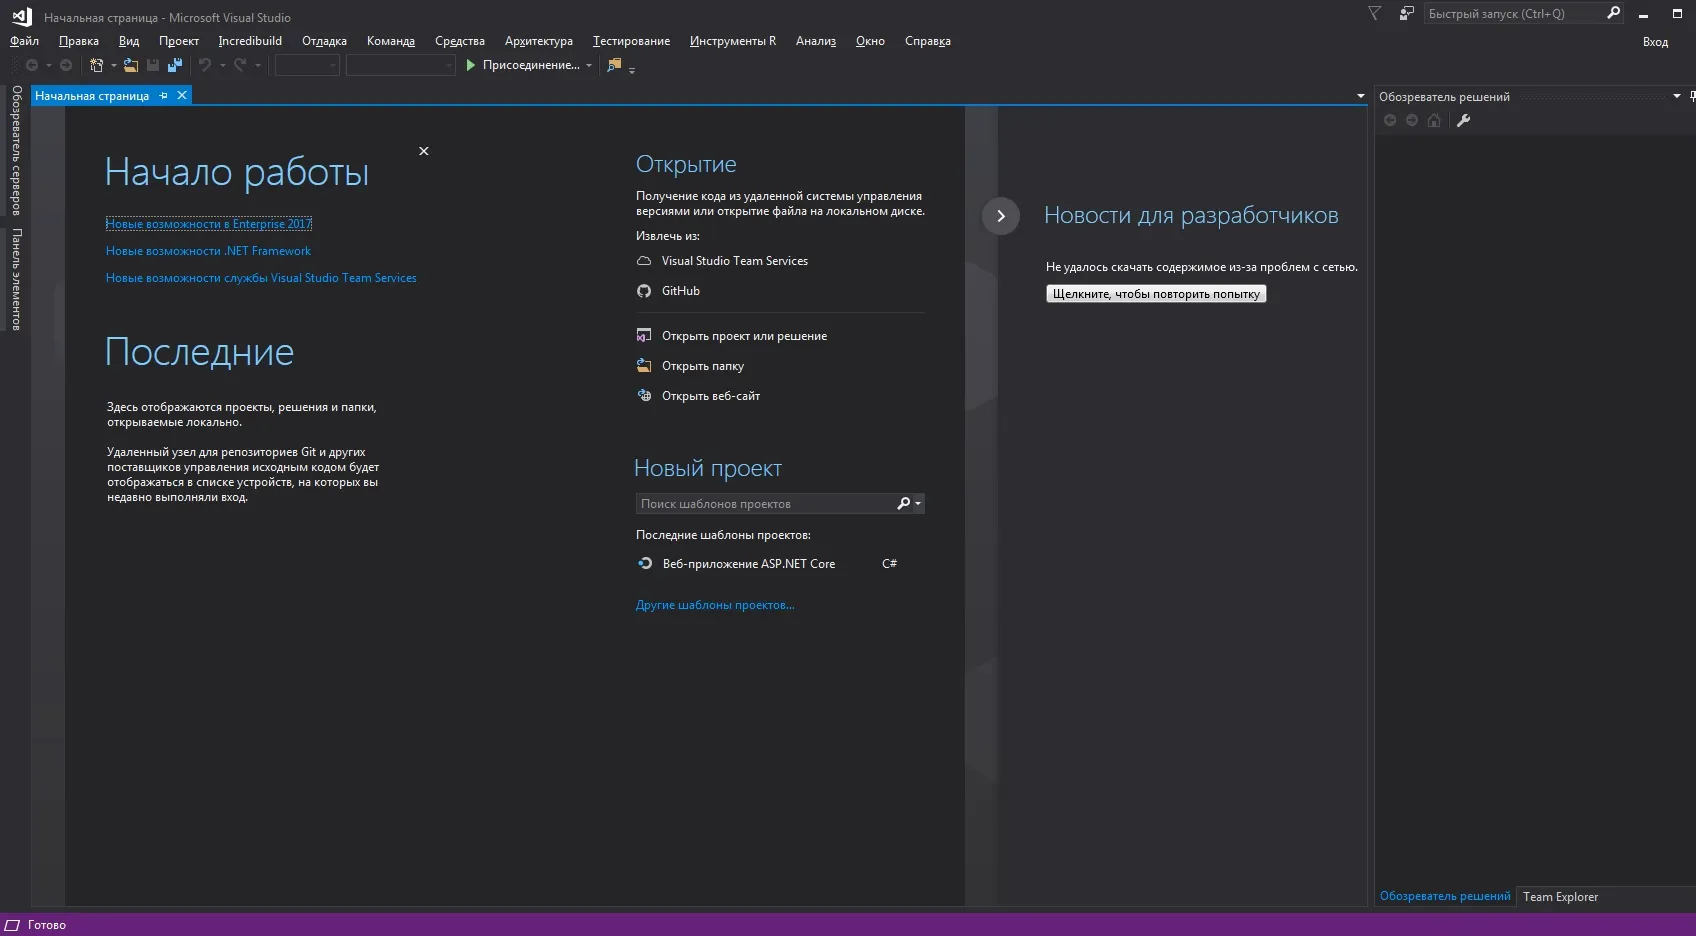The width and height of the screenshot is (1696, 936).
Task: Click the notifications filter funnel icon
Action: (1375, 13)
